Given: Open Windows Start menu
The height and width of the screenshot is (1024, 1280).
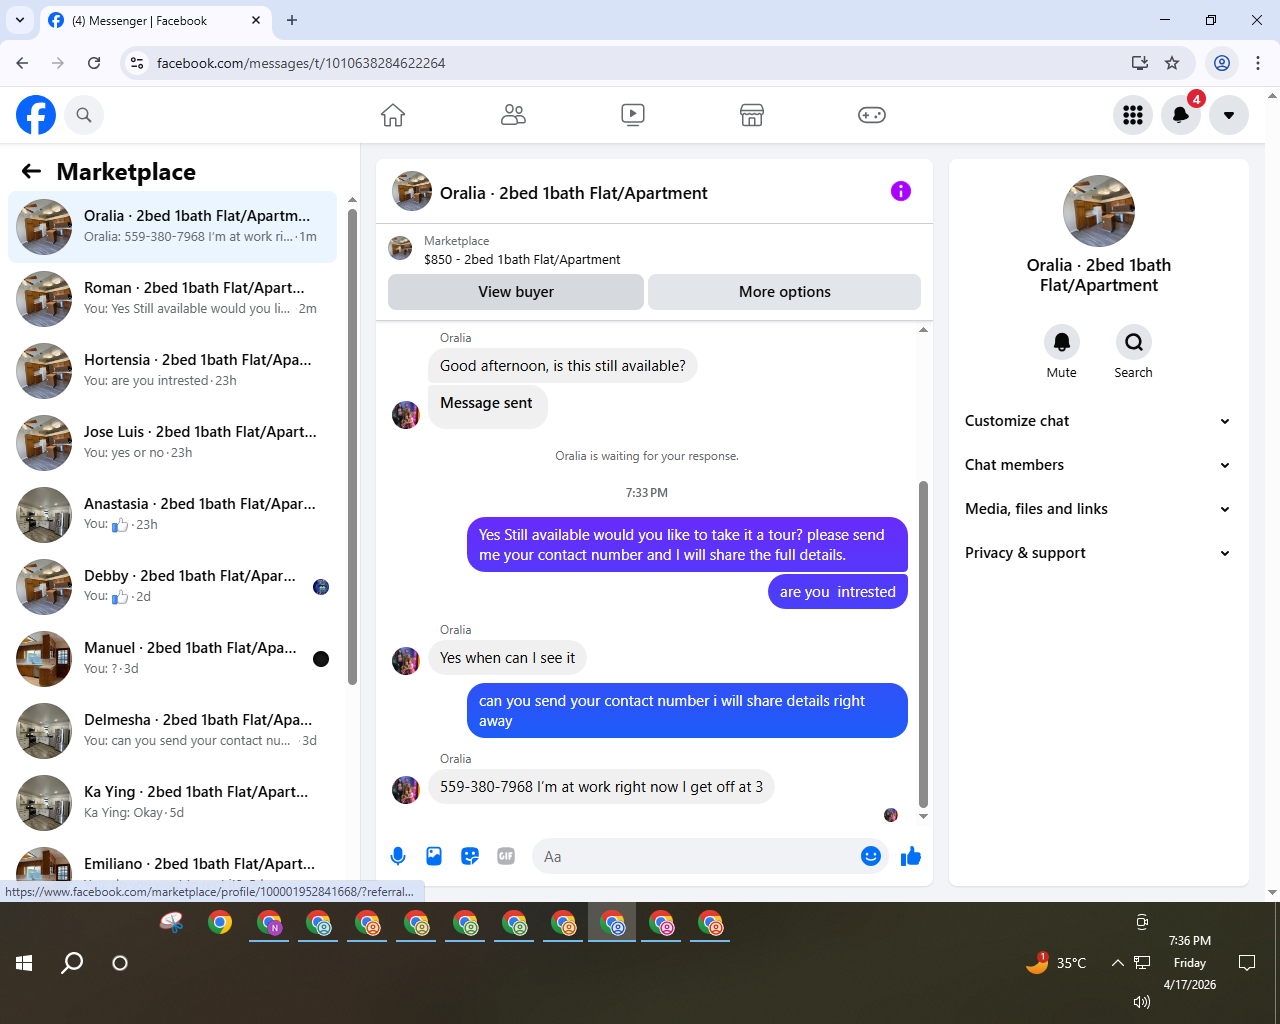Looking at the screenshot, I should pyautogui.click(x=24, y=963).
